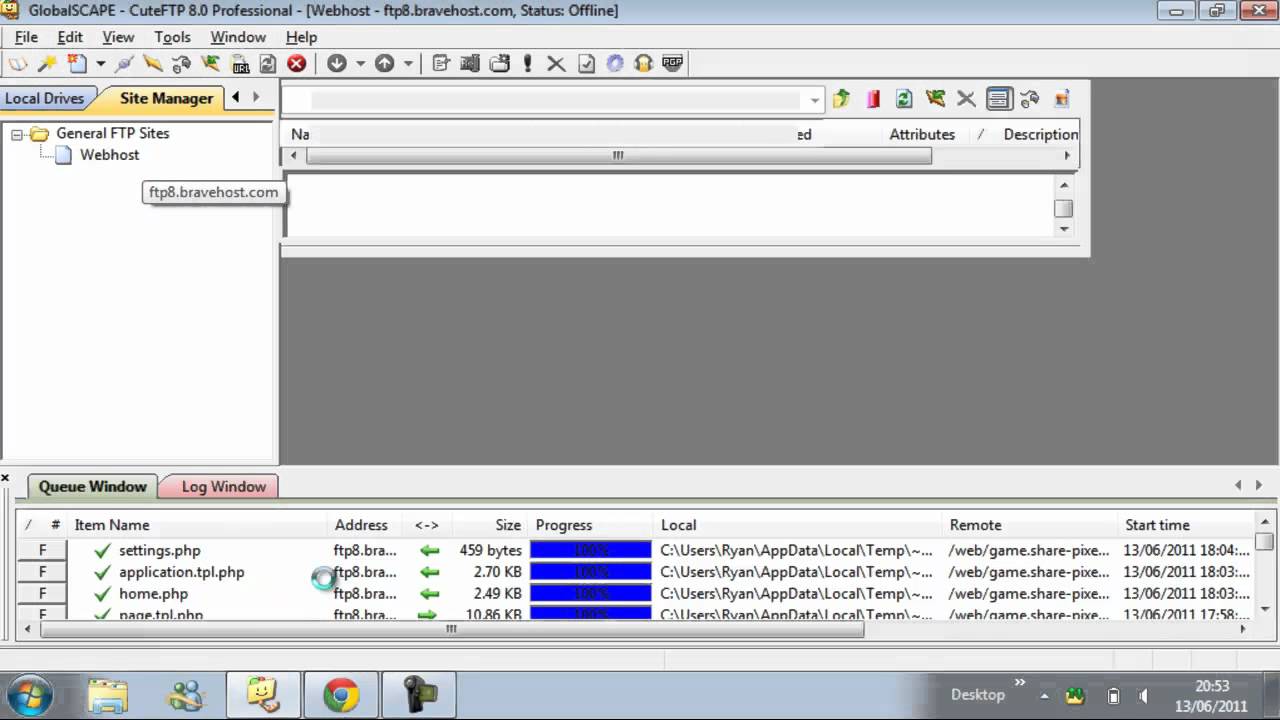
Task: Click the New document toolbar icon
Action: click(x=77, y=63)
